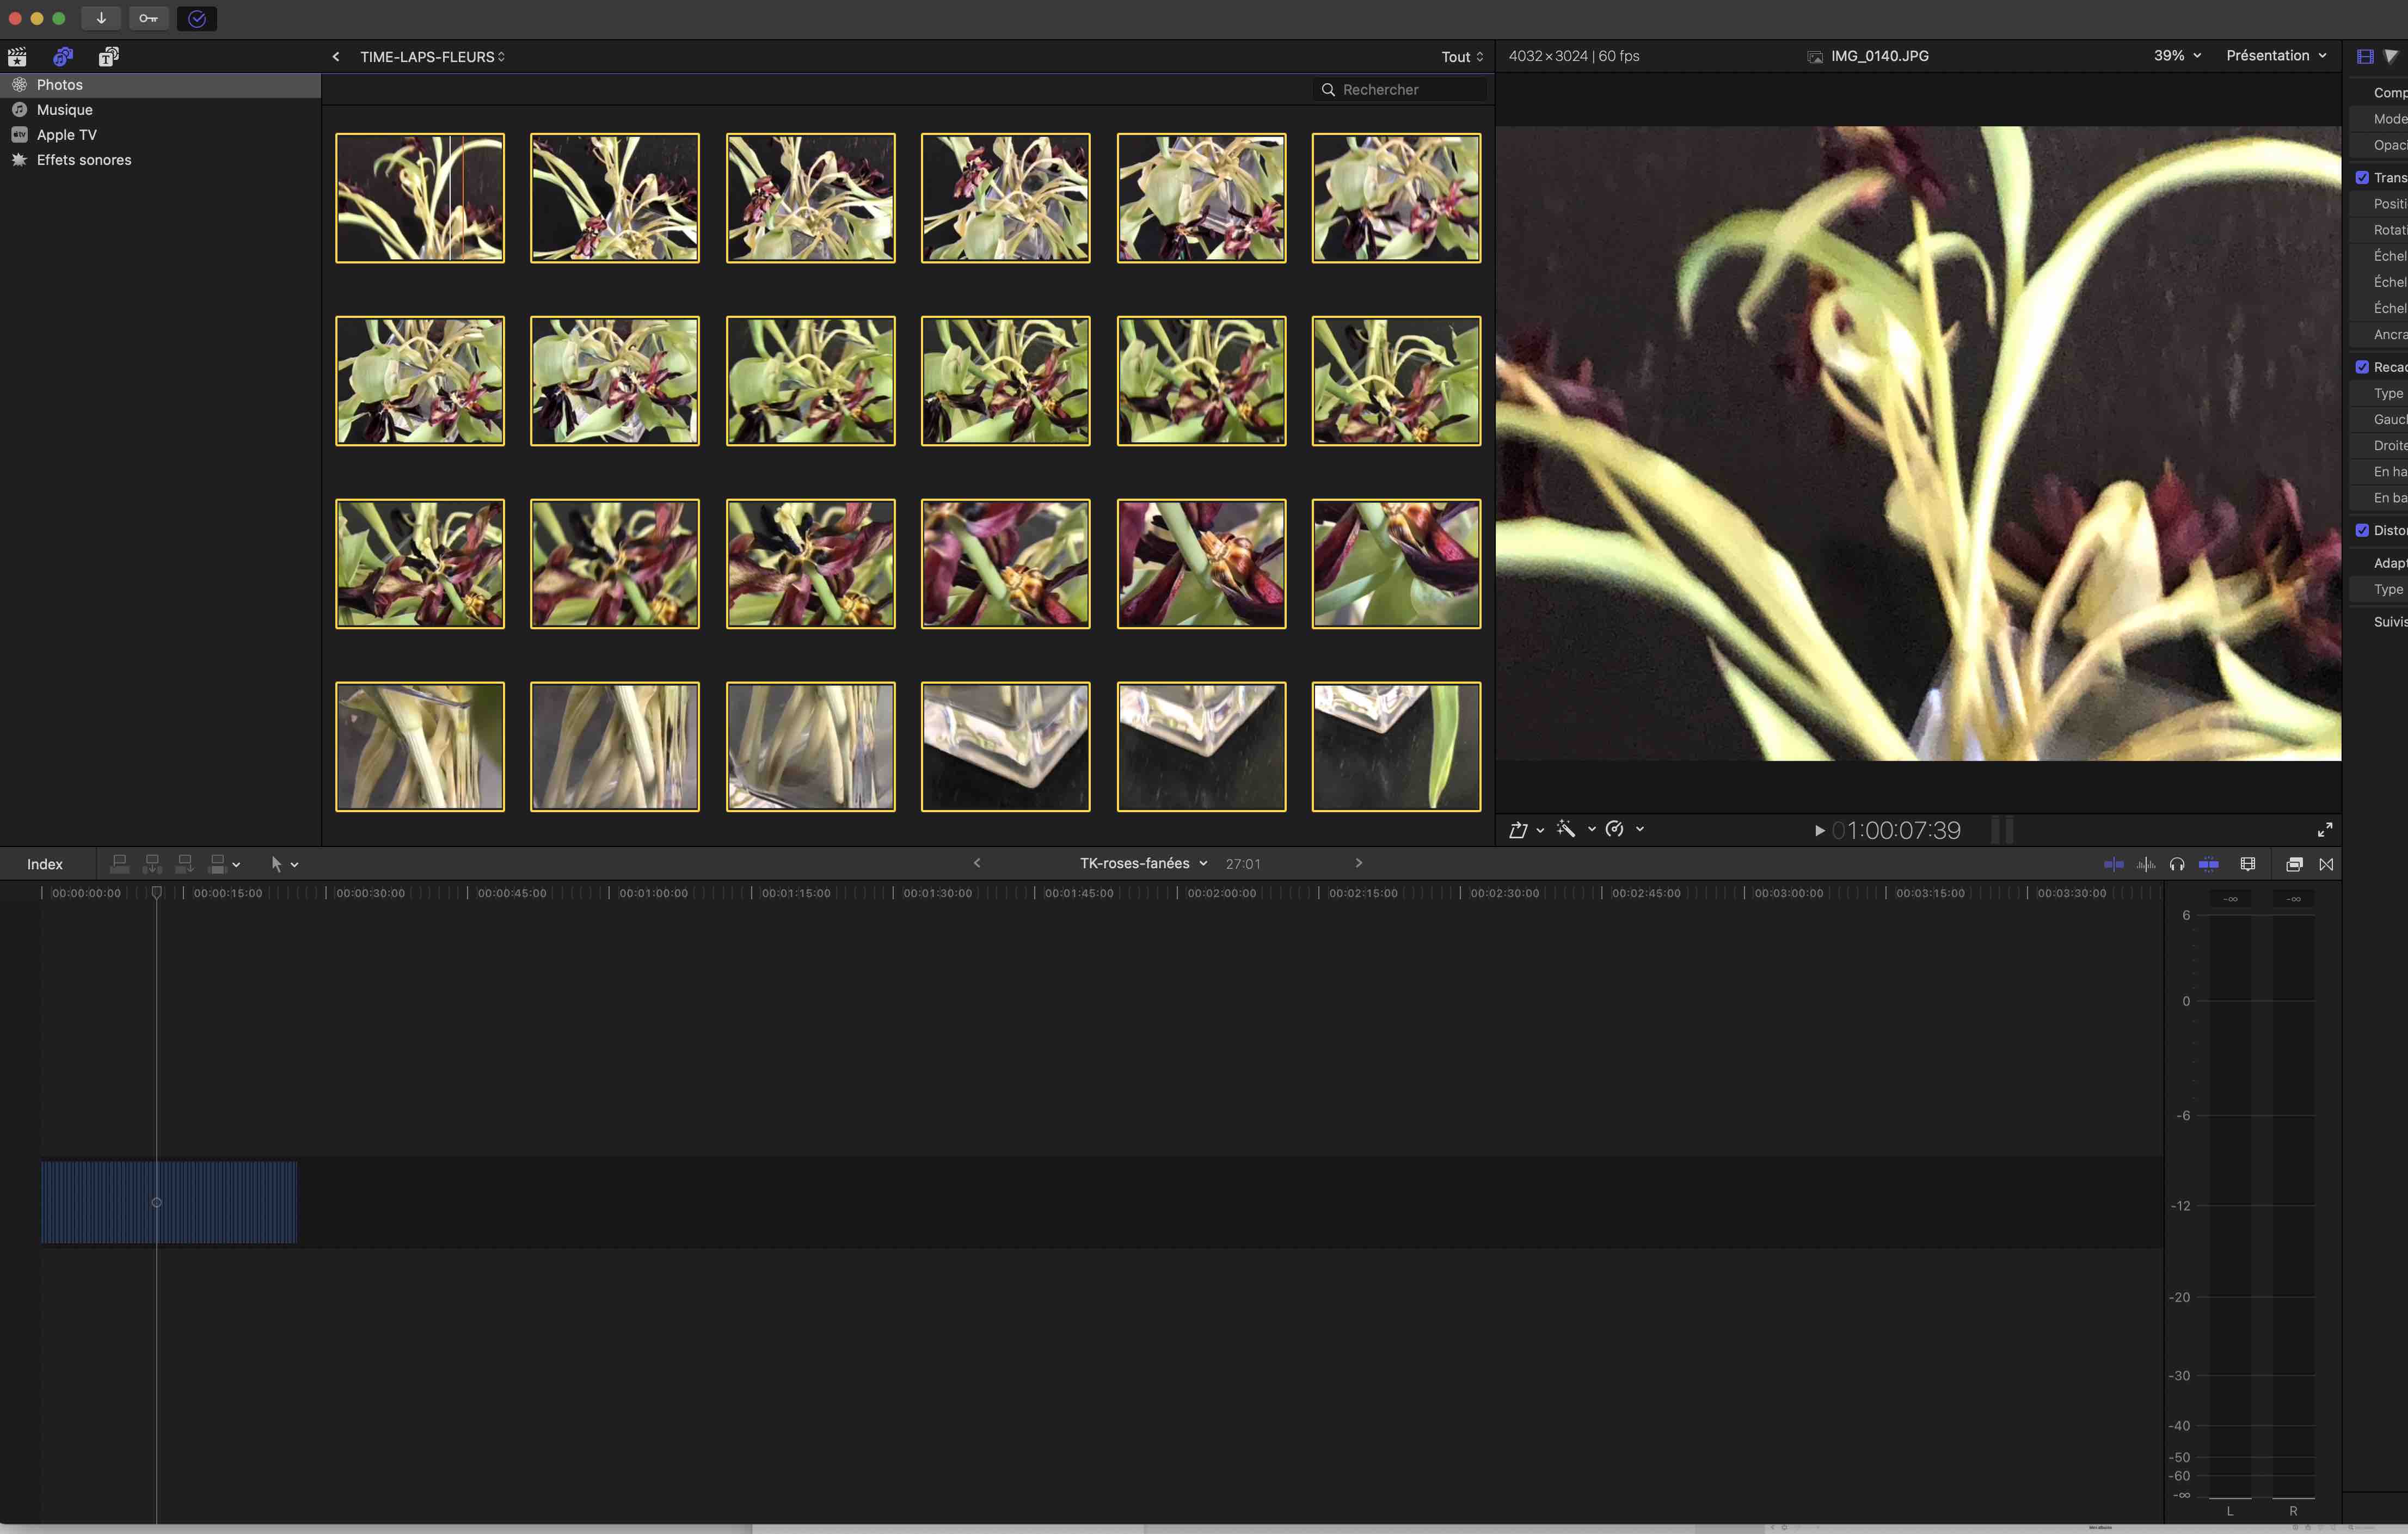The width and height of the screenshot is (2408, 1534).
Task: Toggle audio skimming headphones icon
Action: pos(2176,864)
